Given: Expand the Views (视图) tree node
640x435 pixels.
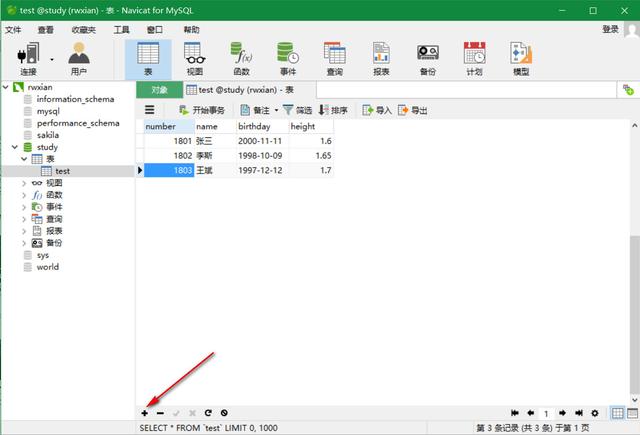Looking at the screenshot, I should click(24, 183).
